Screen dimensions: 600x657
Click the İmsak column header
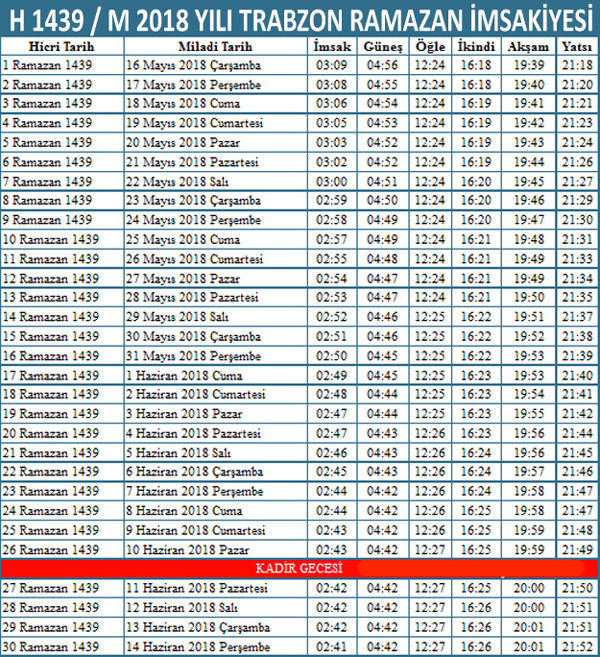coord(330,47)
